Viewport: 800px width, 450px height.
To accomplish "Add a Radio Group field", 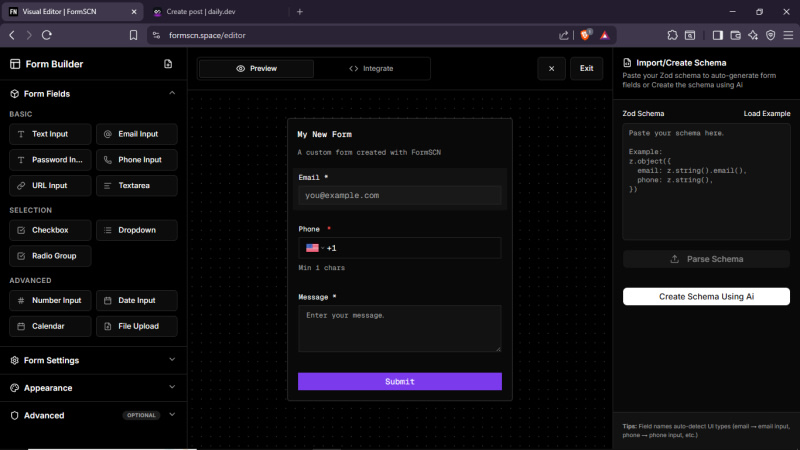I will [50, 256].
